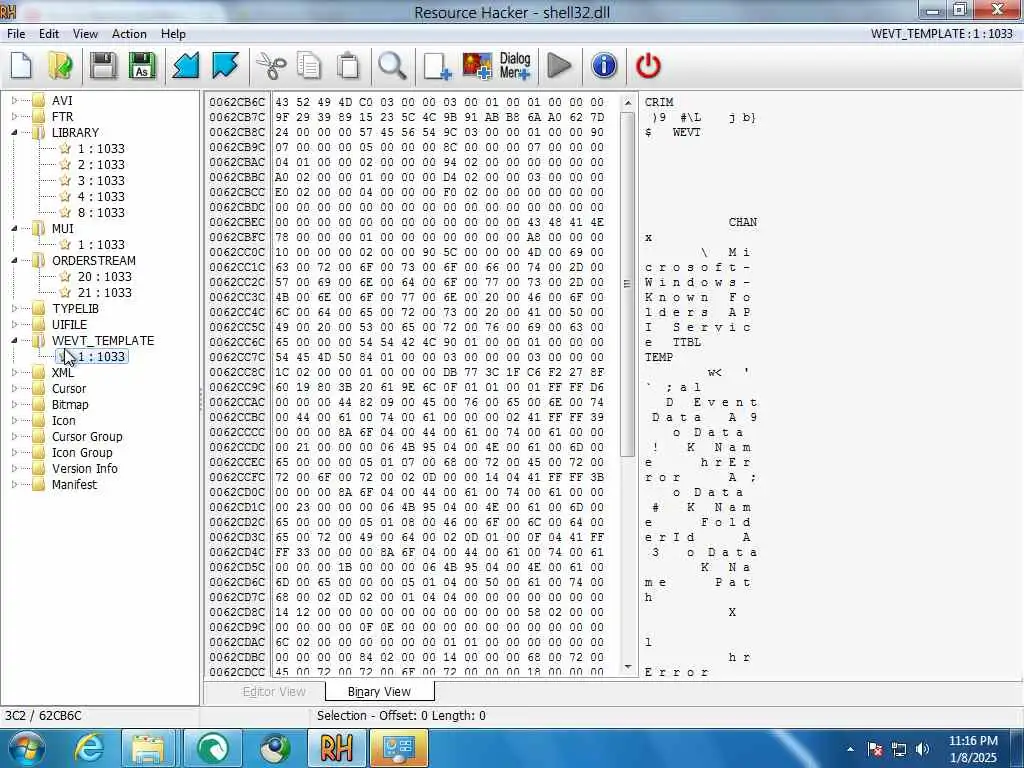Screen dimensions: 1024x768
Task: Open the Action menu
Action: (x=129, y=34)
